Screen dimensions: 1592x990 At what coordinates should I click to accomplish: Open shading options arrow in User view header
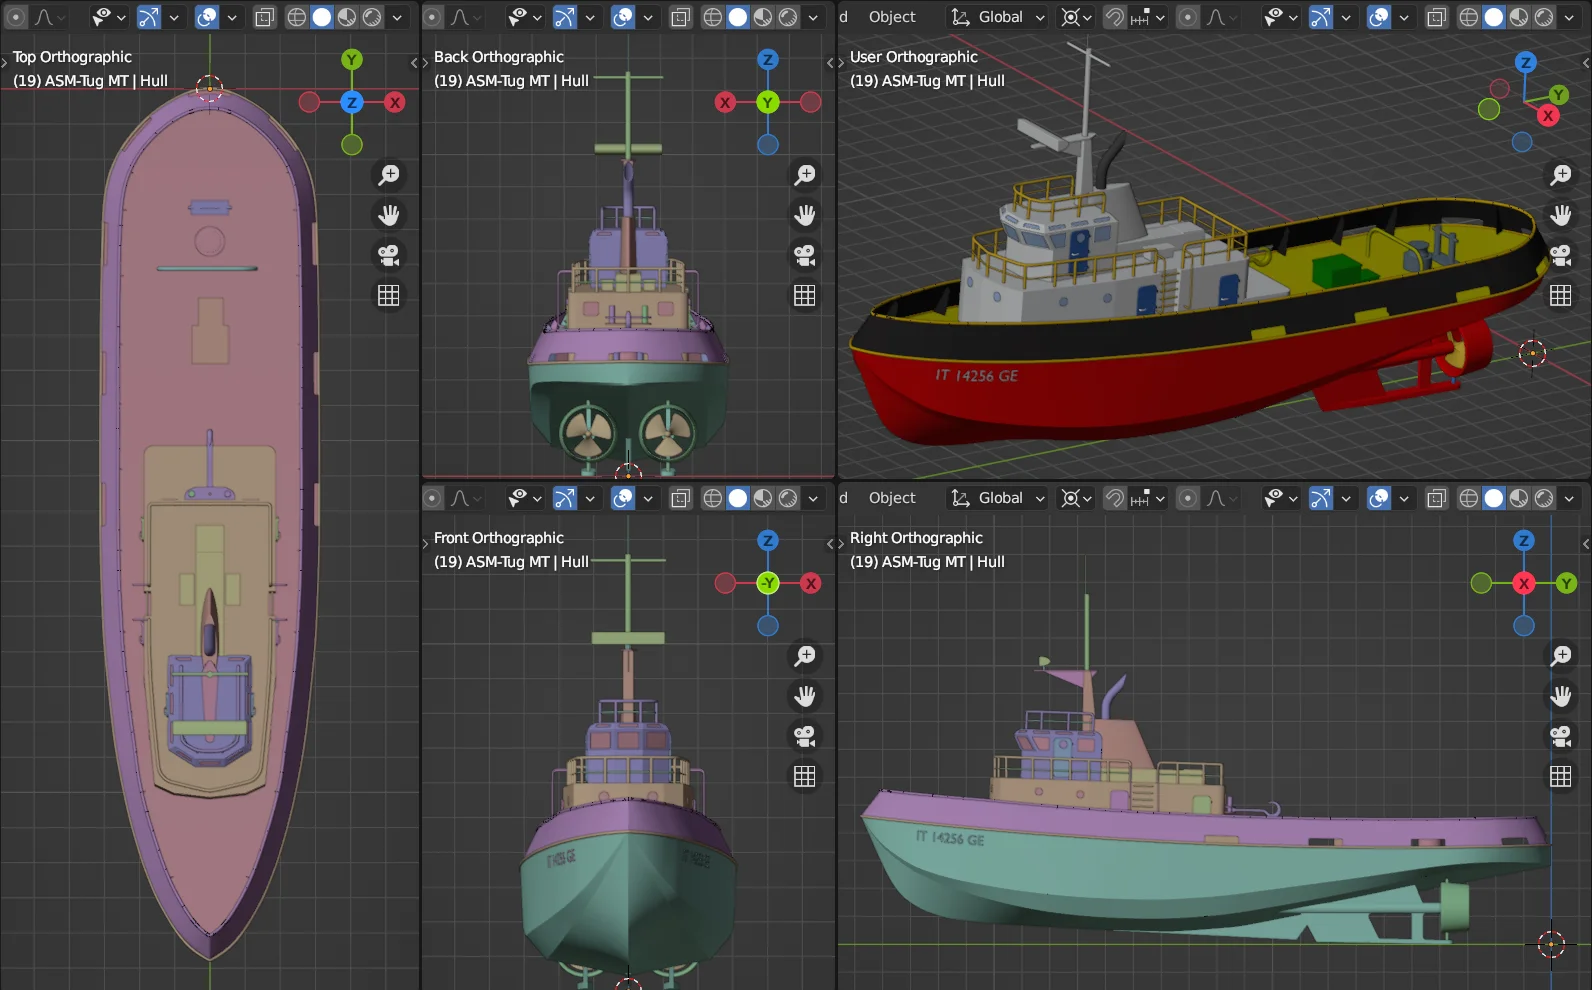point(1569,17)
